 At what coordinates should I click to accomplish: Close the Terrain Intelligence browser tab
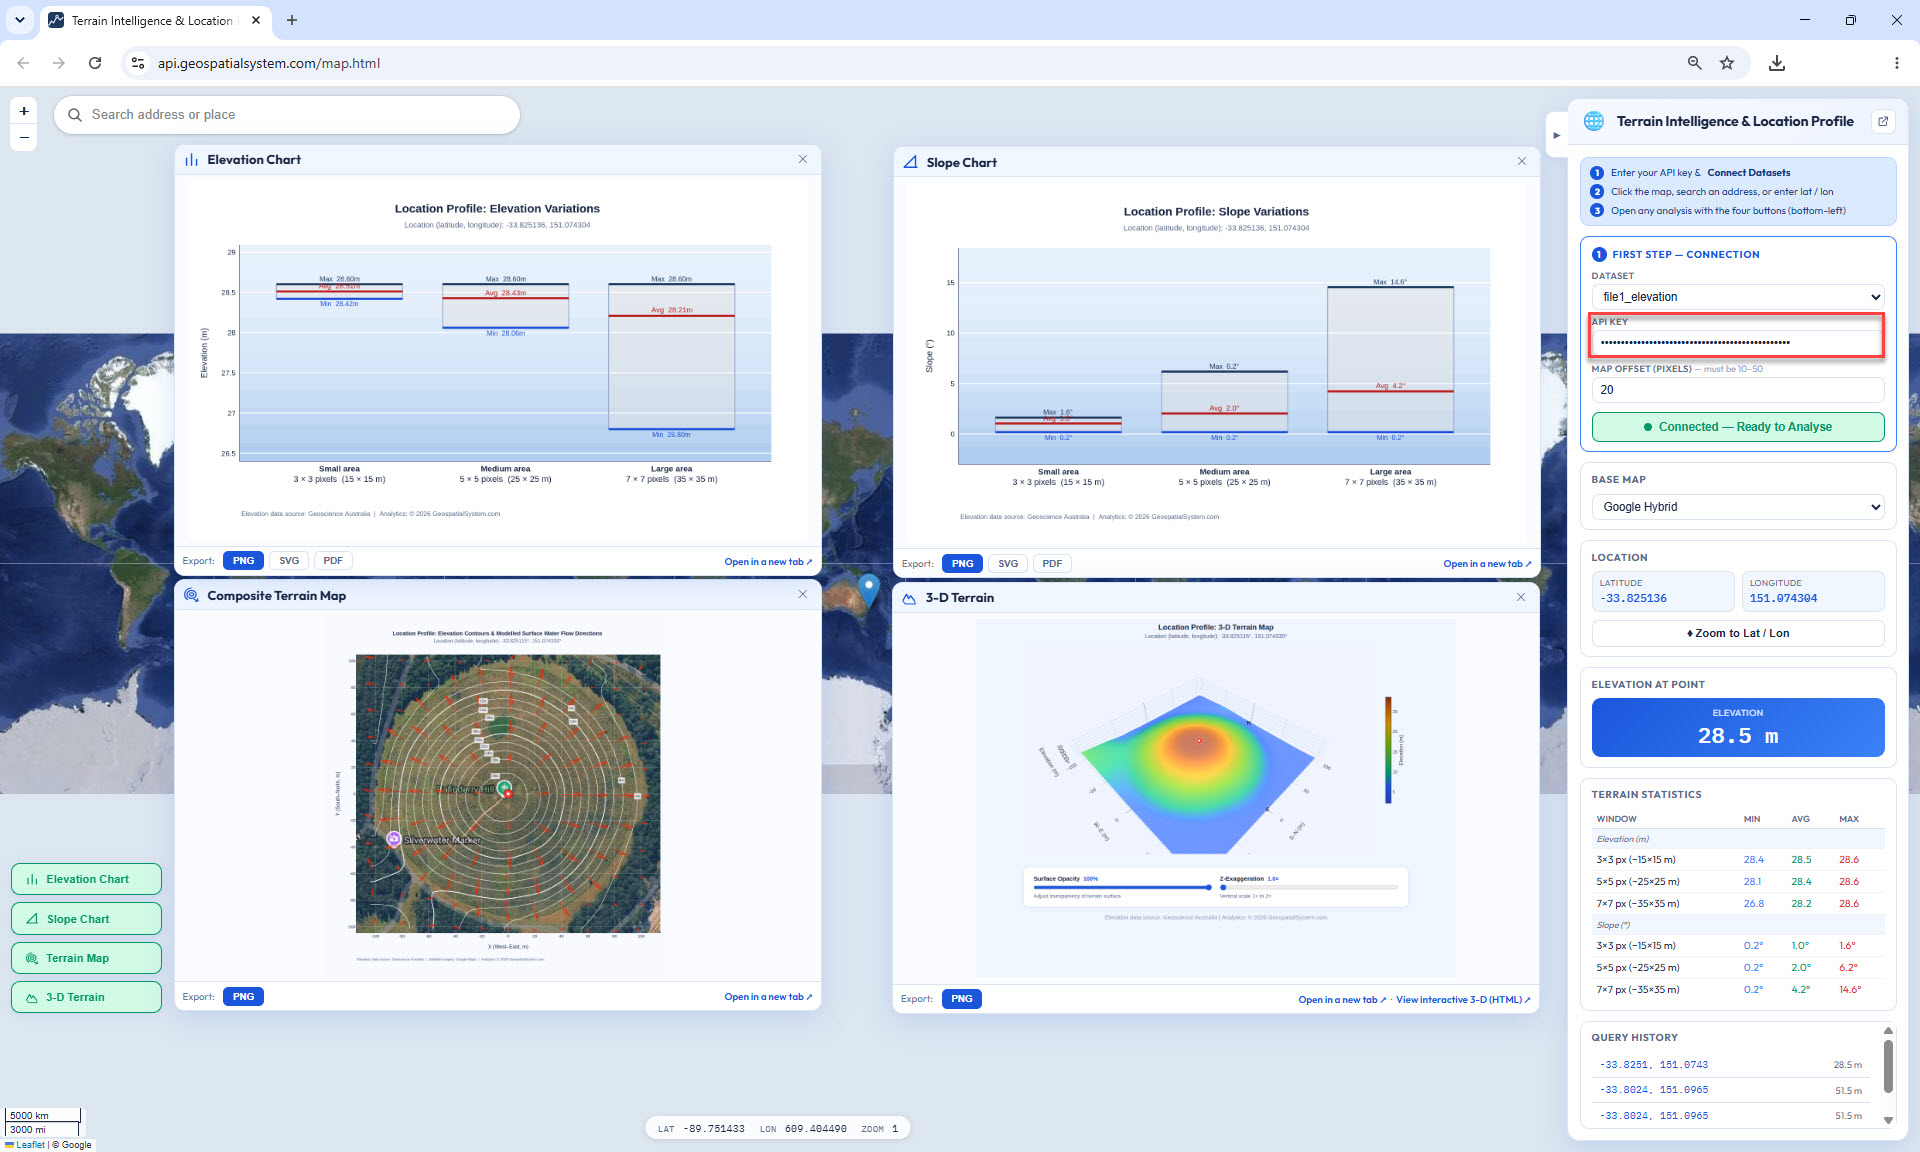[257, 20]
